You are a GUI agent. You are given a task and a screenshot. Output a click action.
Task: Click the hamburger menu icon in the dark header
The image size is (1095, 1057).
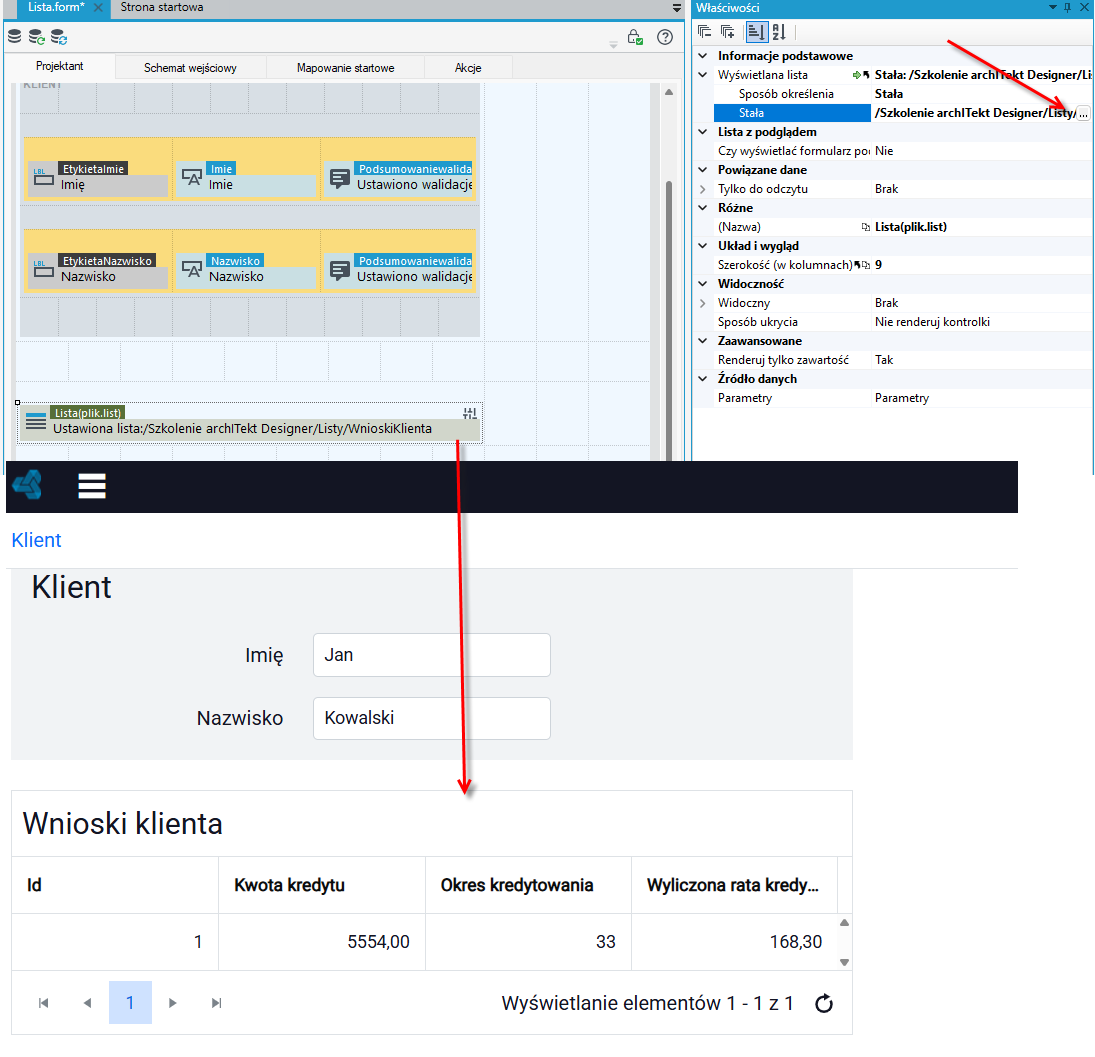pyautogui.click(x=91, y=486)
